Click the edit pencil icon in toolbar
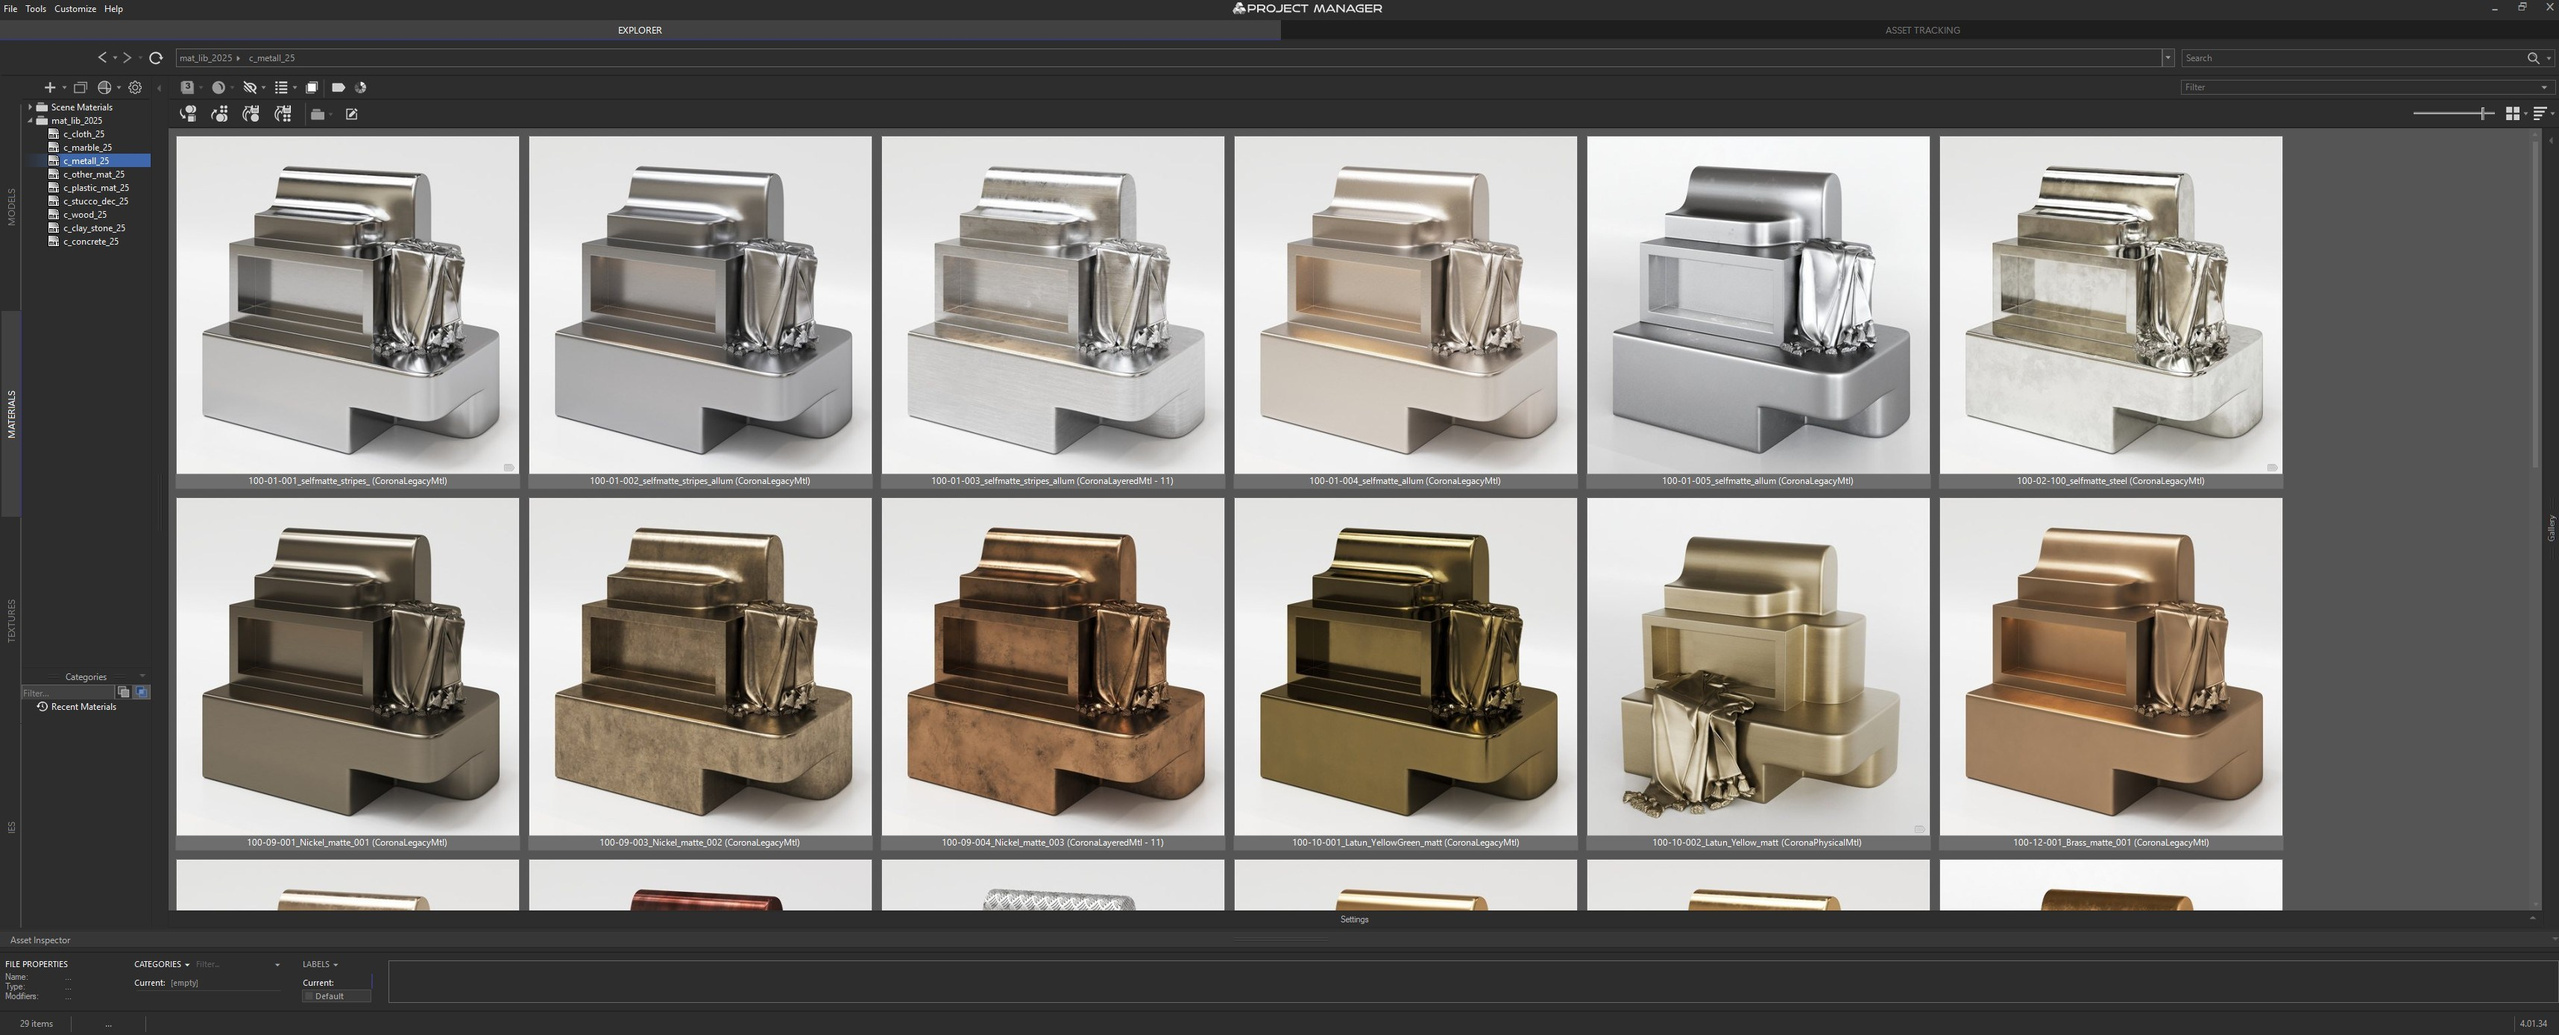The width and height of the screenshot is (2559, 1035). [352, 114]
